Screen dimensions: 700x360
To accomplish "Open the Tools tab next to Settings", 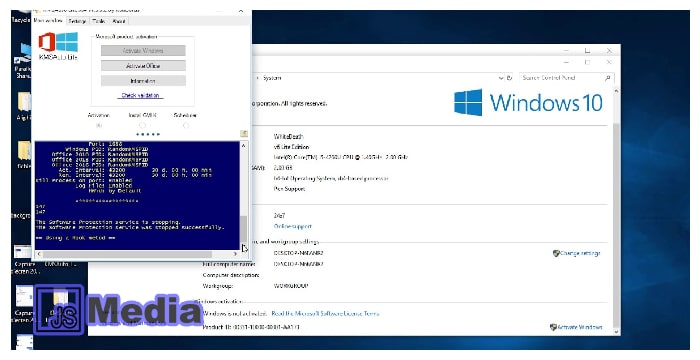I will click(x=98, y=21).
